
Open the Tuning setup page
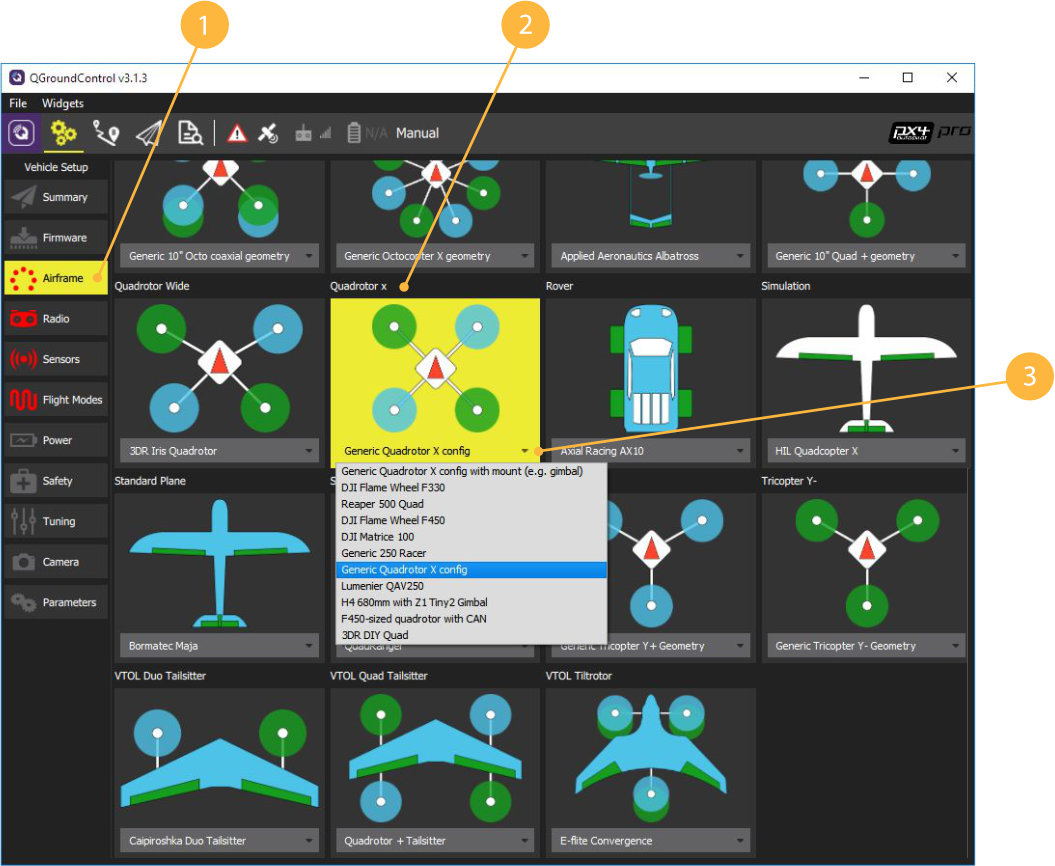click(56, 521)
